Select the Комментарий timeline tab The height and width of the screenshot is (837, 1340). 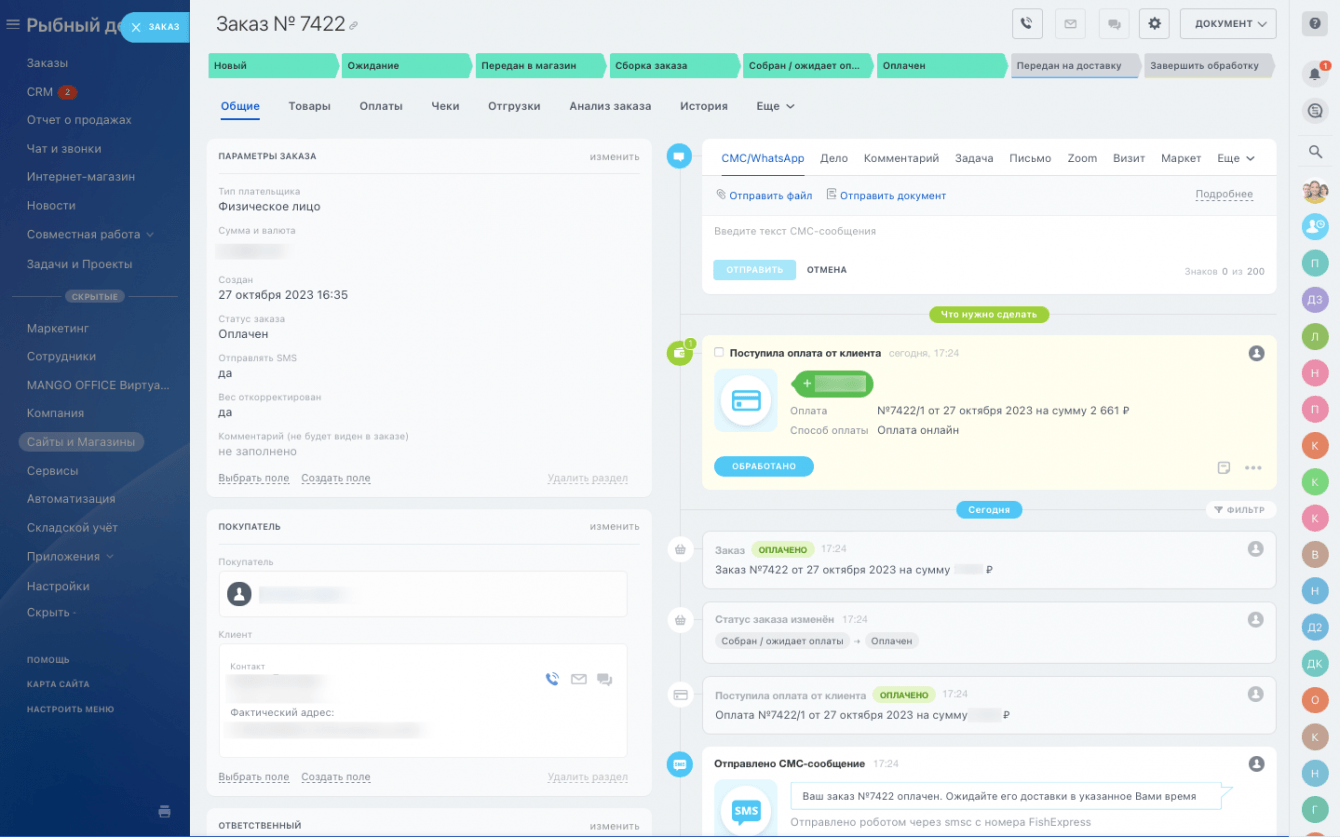tap(901, 158)
